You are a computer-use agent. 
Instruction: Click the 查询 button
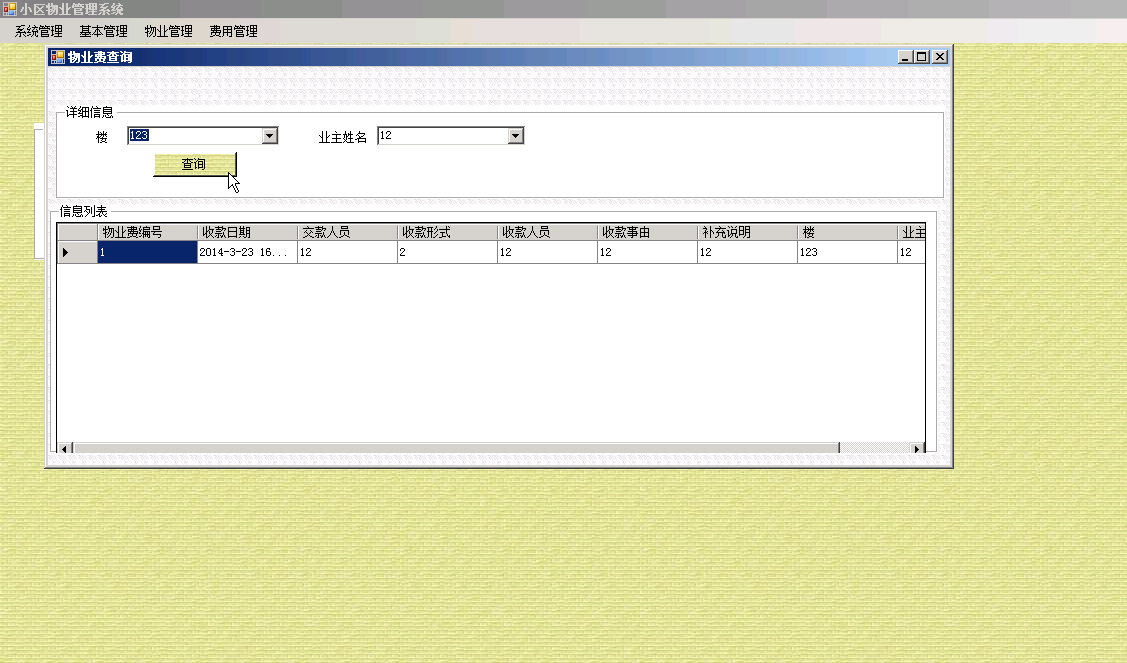point(193,164)
